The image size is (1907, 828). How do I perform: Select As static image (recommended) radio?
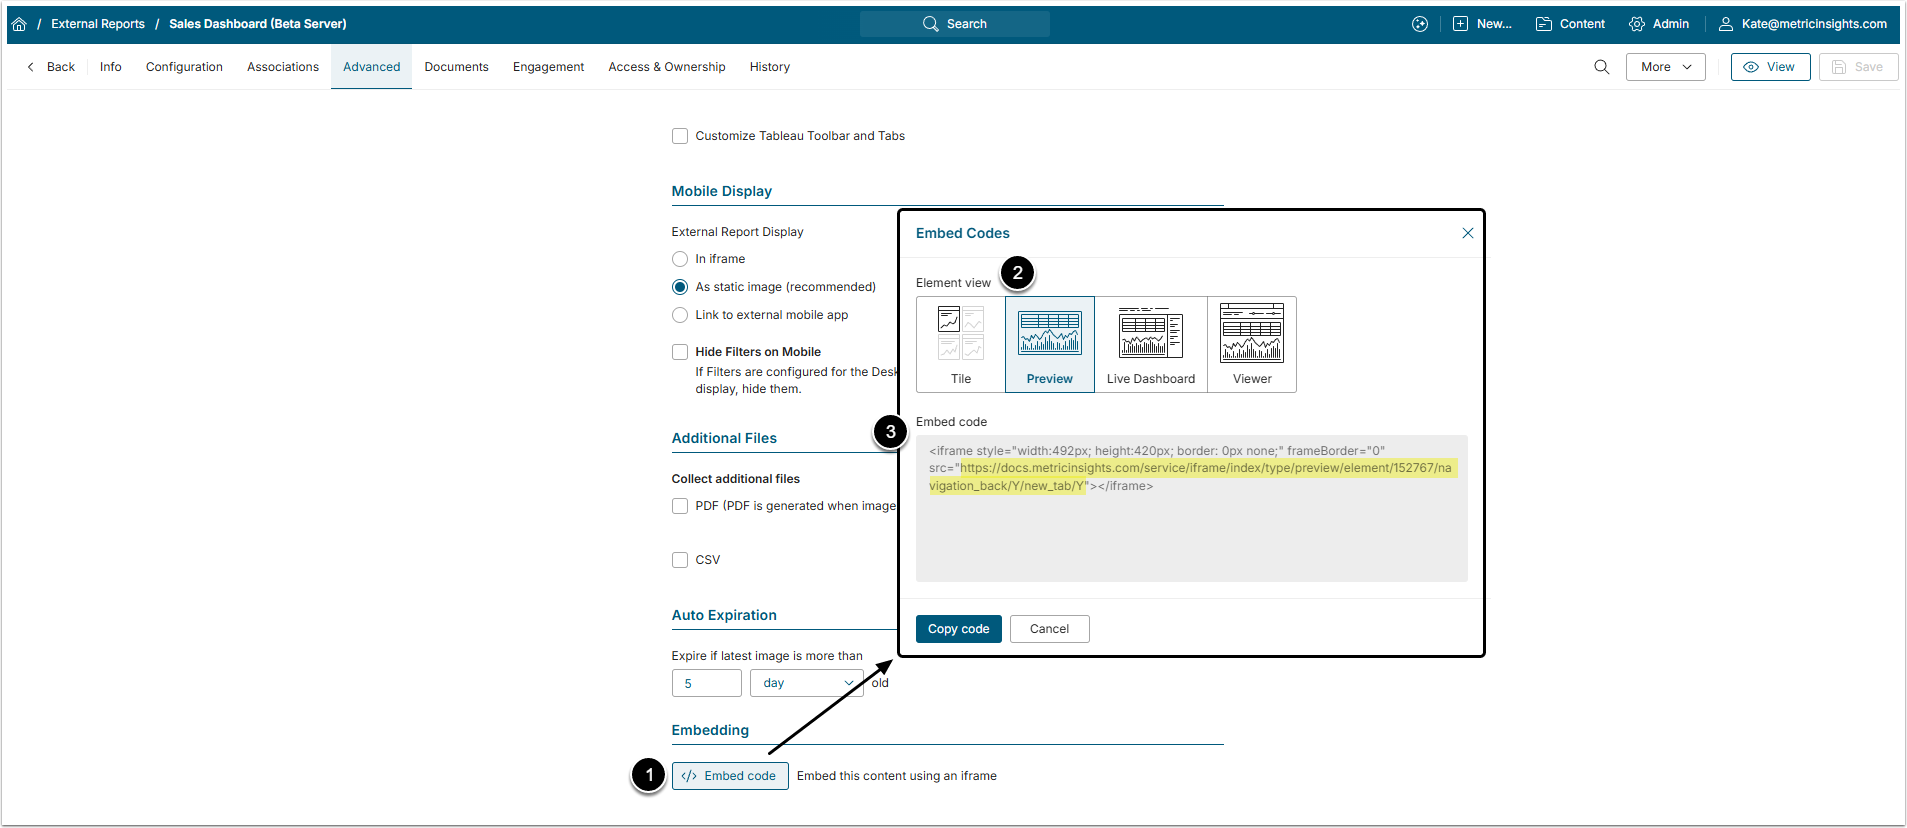pos(680,287)
